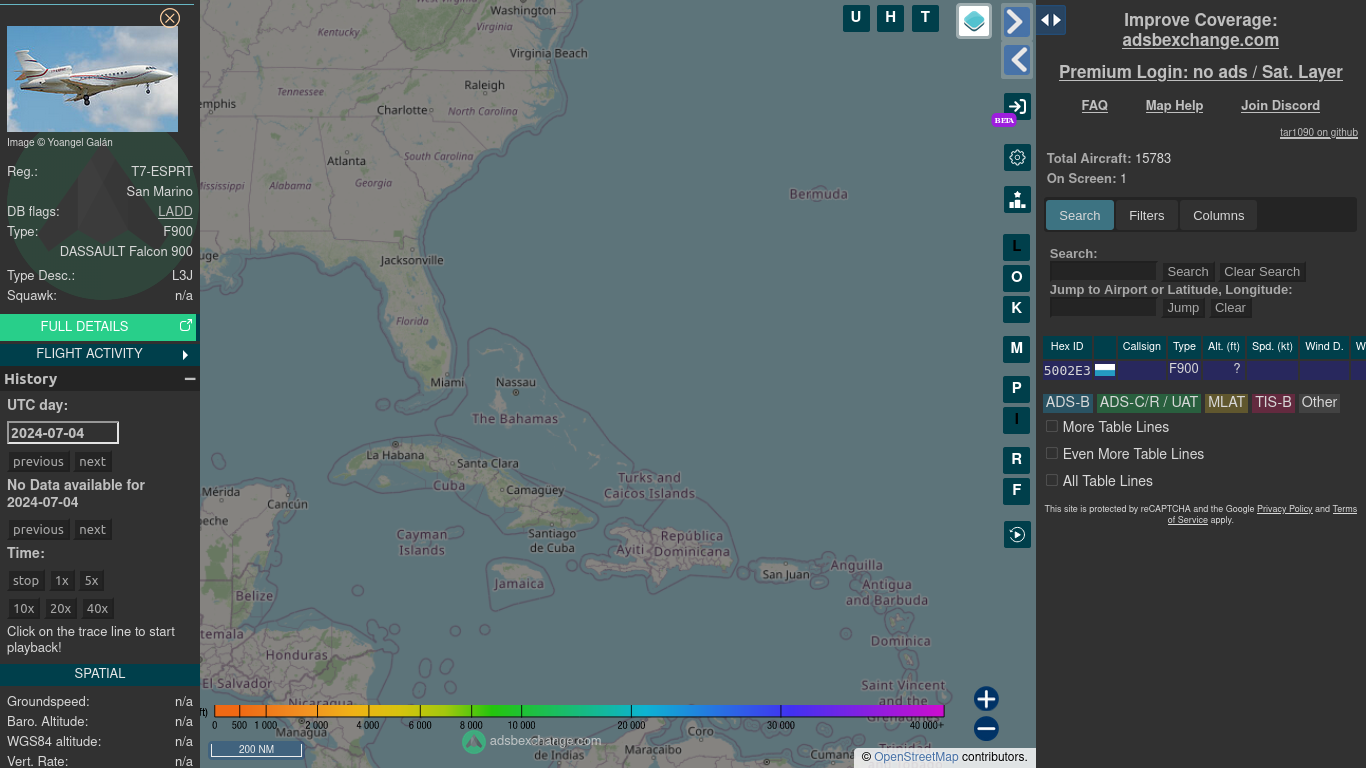The width and height of the screenshot is (1366, 768).
Task: Zoom in on the map
Action: tap(986, 699)
